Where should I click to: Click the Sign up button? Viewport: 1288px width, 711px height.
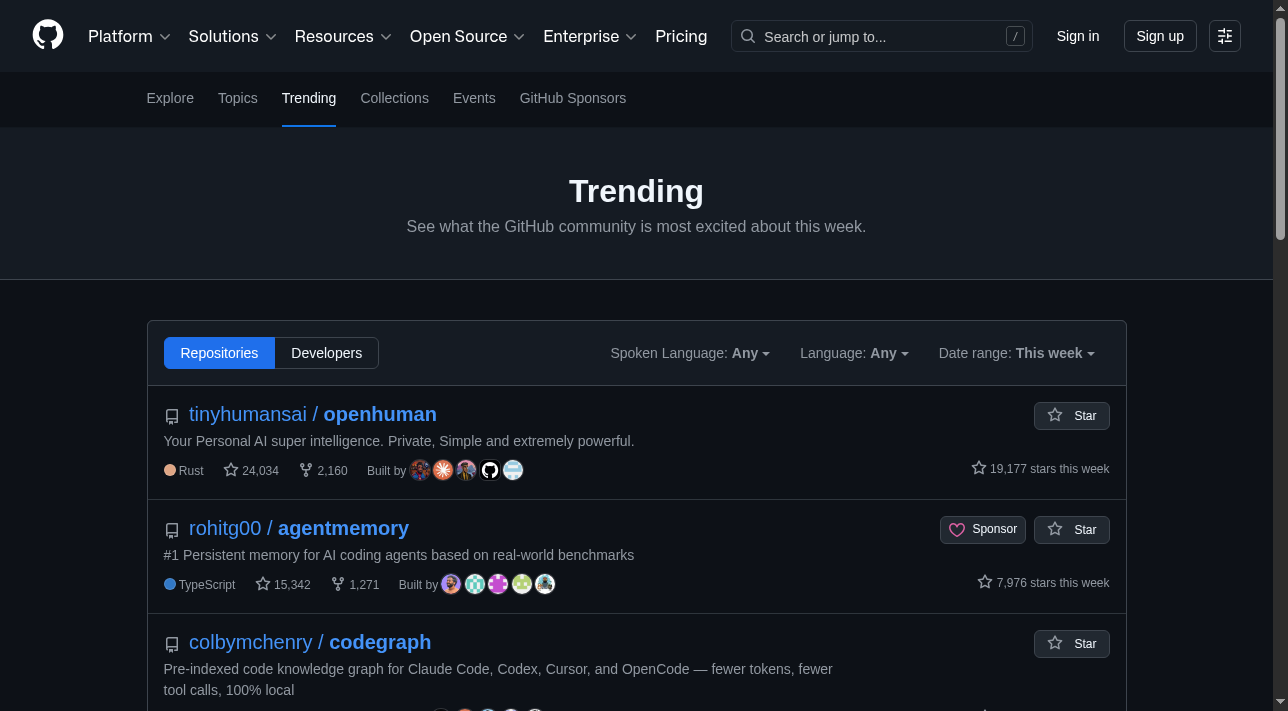click(x=1160, y=36)
